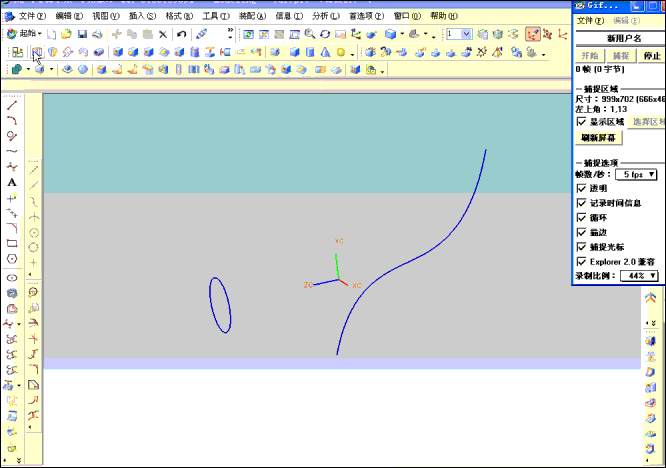
Task: Open the 编辑(E) menu in main window
Action: (69, 16)
